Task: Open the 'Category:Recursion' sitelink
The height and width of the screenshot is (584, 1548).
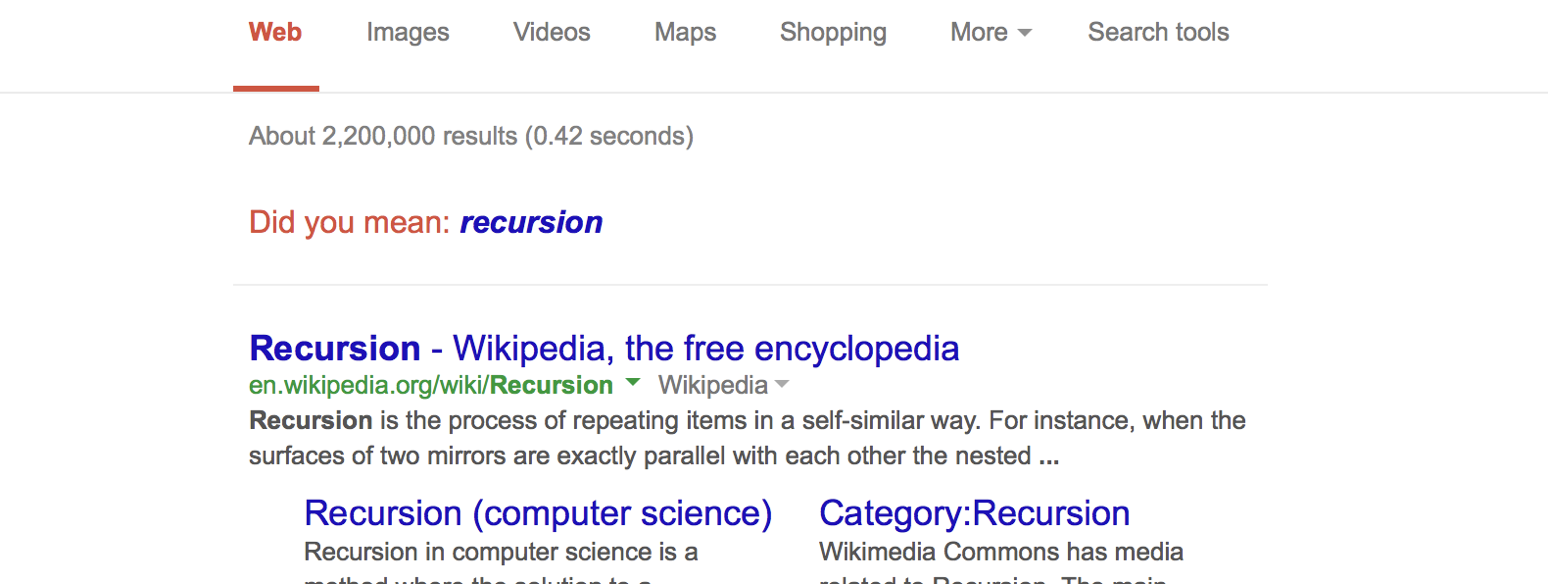Action: [974, 512]
